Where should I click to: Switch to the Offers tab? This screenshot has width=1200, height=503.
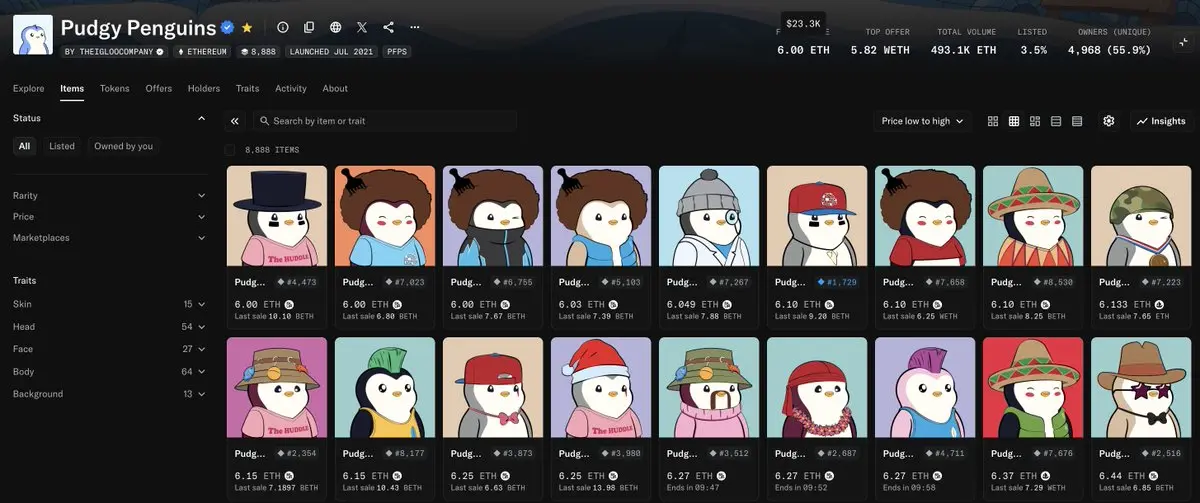159,89
